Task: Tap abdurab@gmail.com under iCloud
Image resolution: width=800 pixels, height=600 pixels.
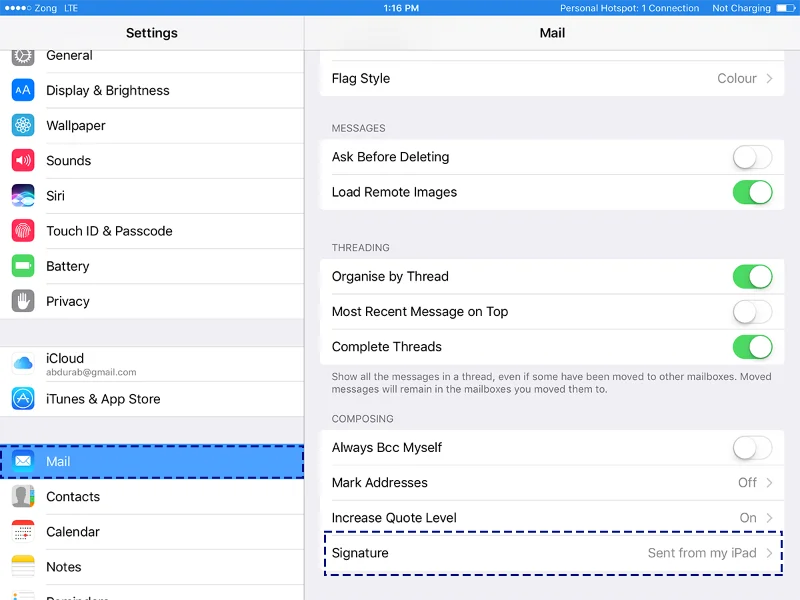Action: [x=91, y=372]
